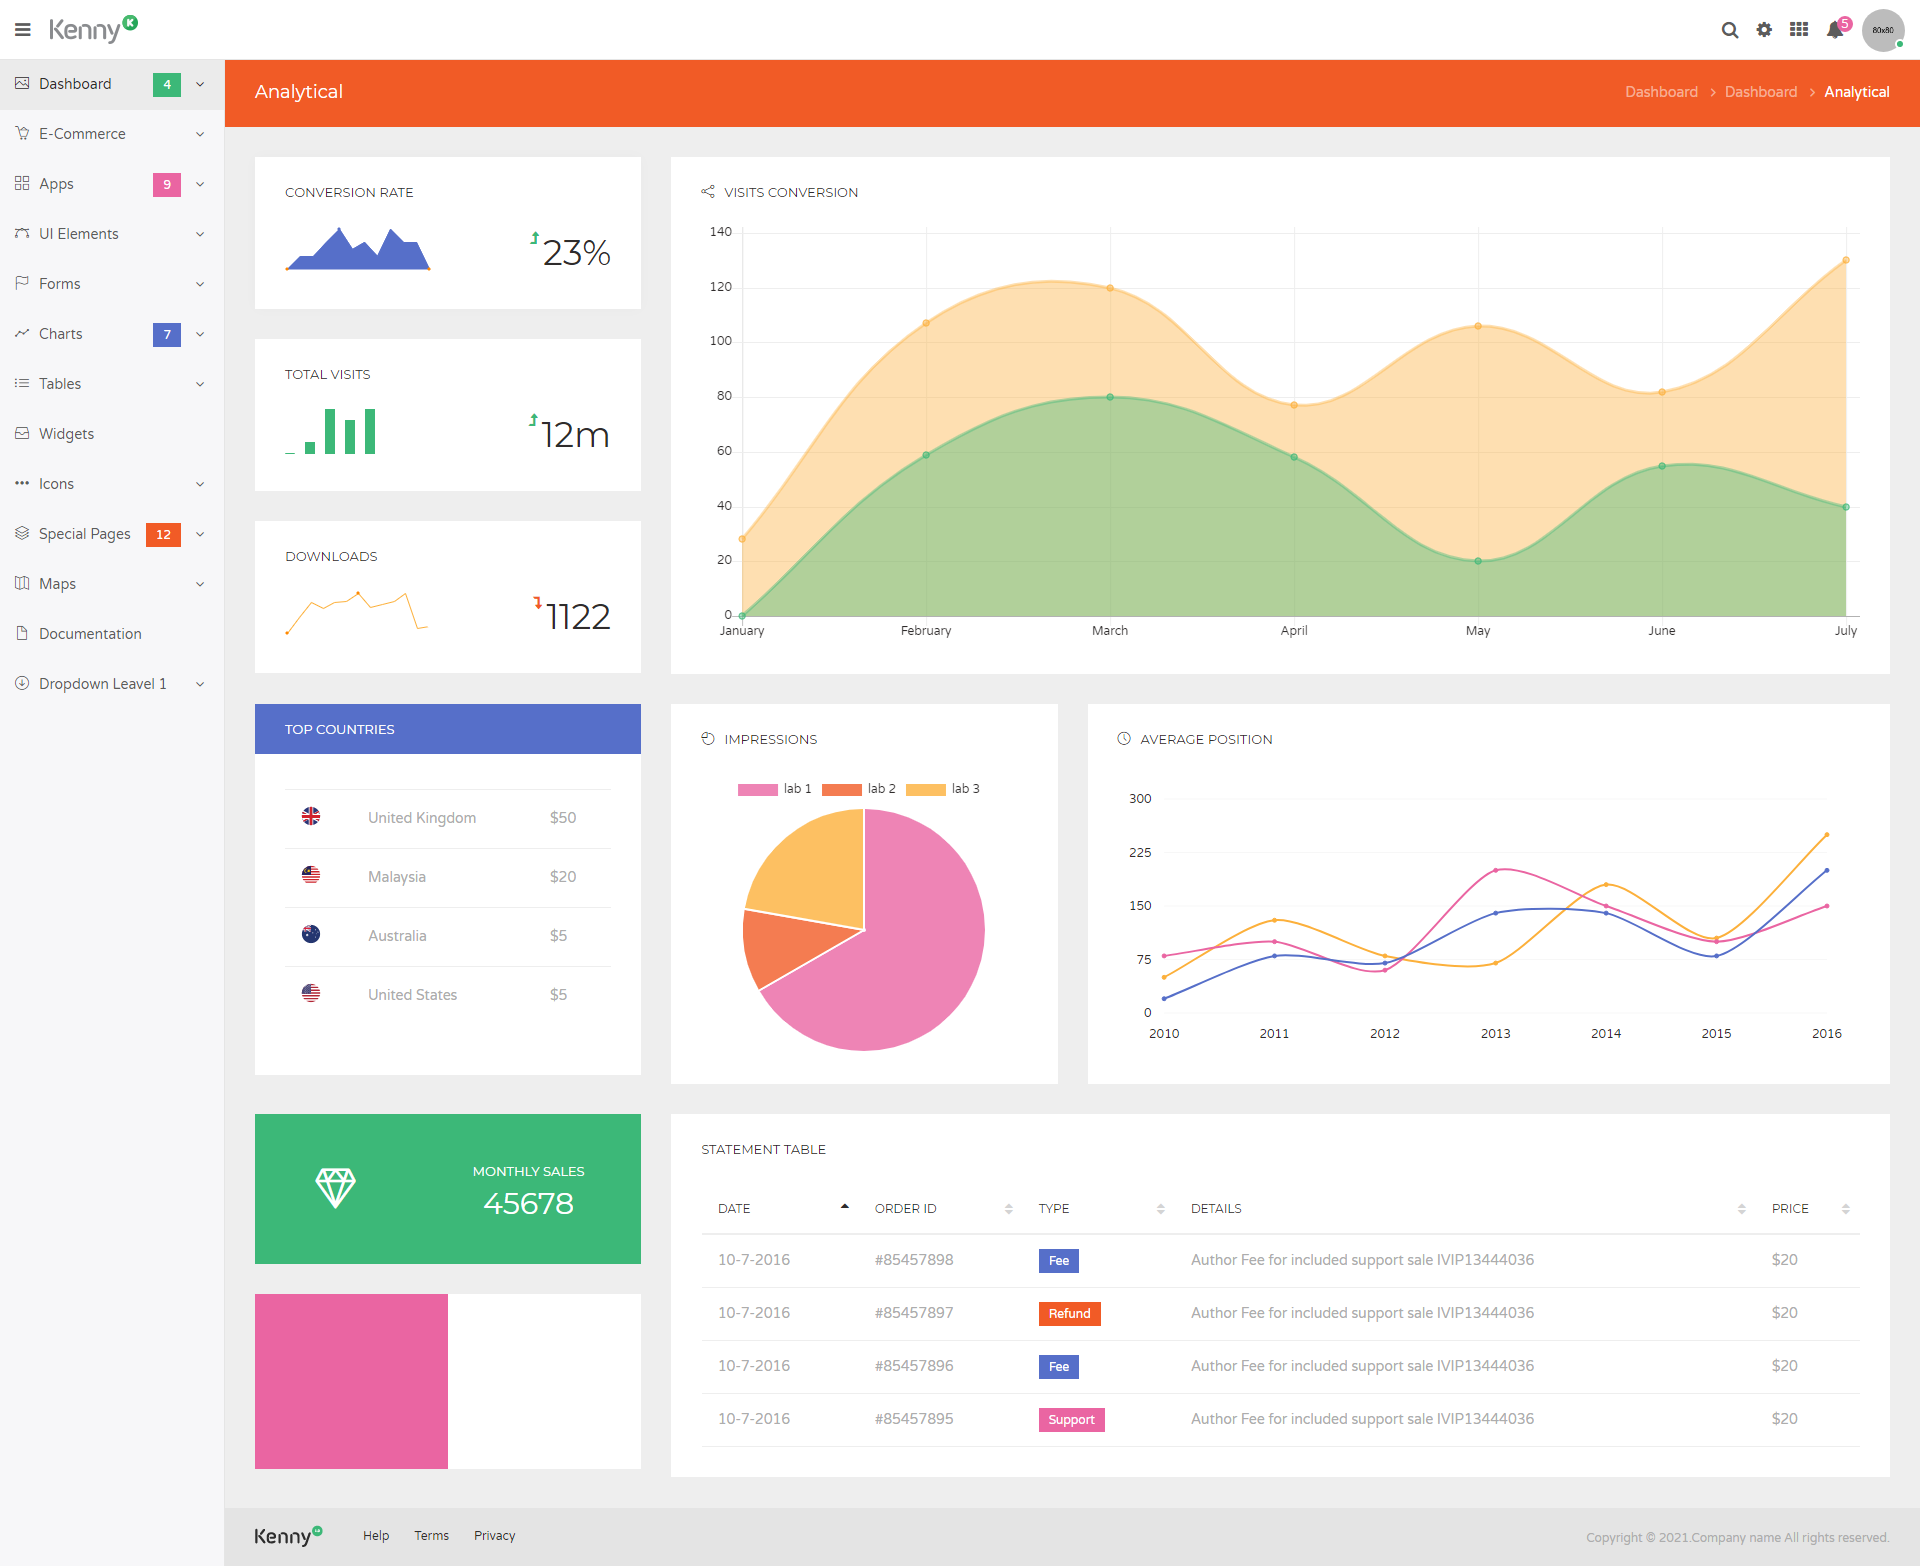Open Widgets from the sidebar

click(66, 434)
